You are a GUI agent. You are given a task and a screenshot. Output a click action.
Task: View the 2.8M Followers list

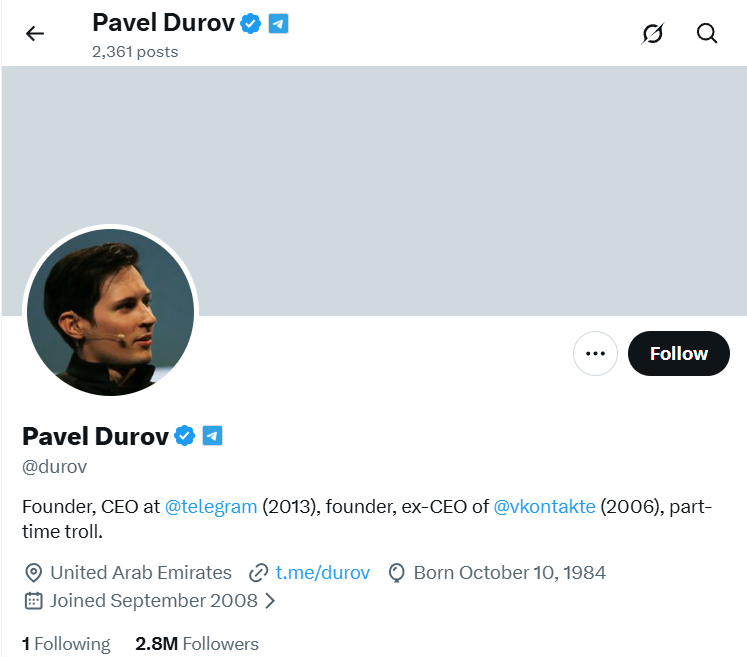[197, 644]
